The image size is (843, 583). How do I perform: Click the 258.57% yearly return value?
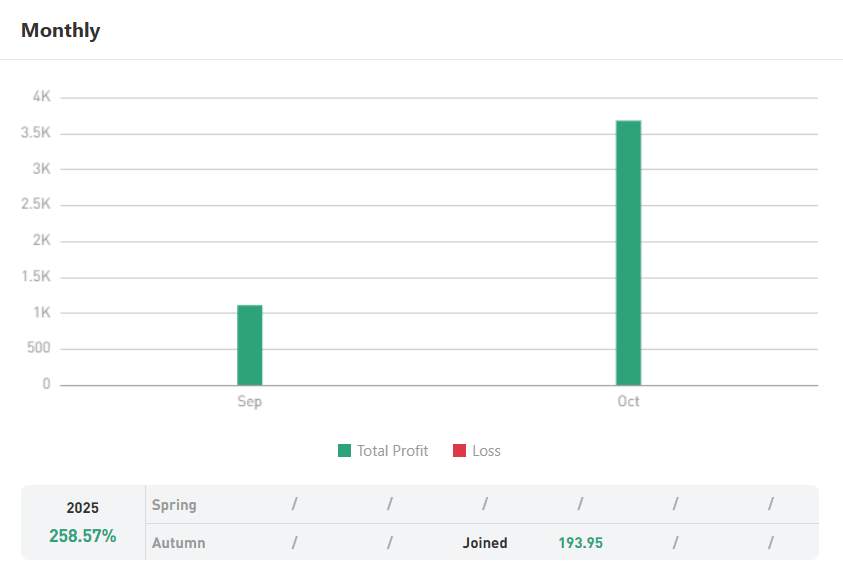tap(83, 536)
